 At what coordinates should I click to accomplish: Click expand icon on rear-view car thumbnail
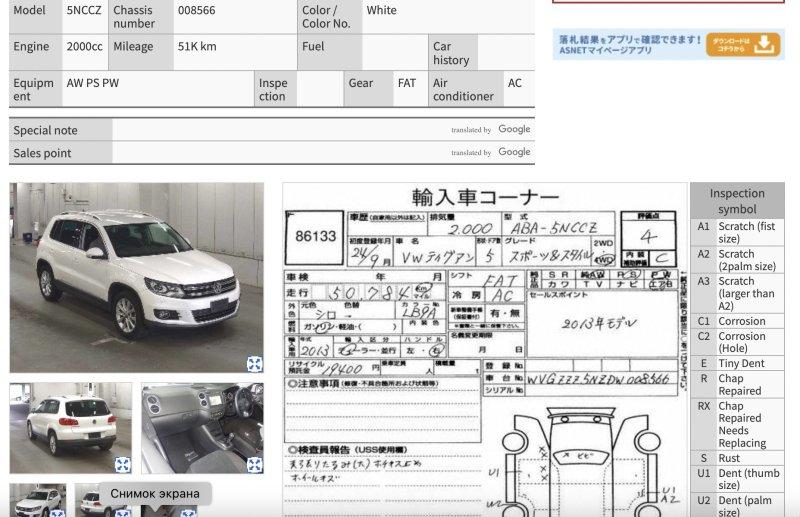point(122,464)
